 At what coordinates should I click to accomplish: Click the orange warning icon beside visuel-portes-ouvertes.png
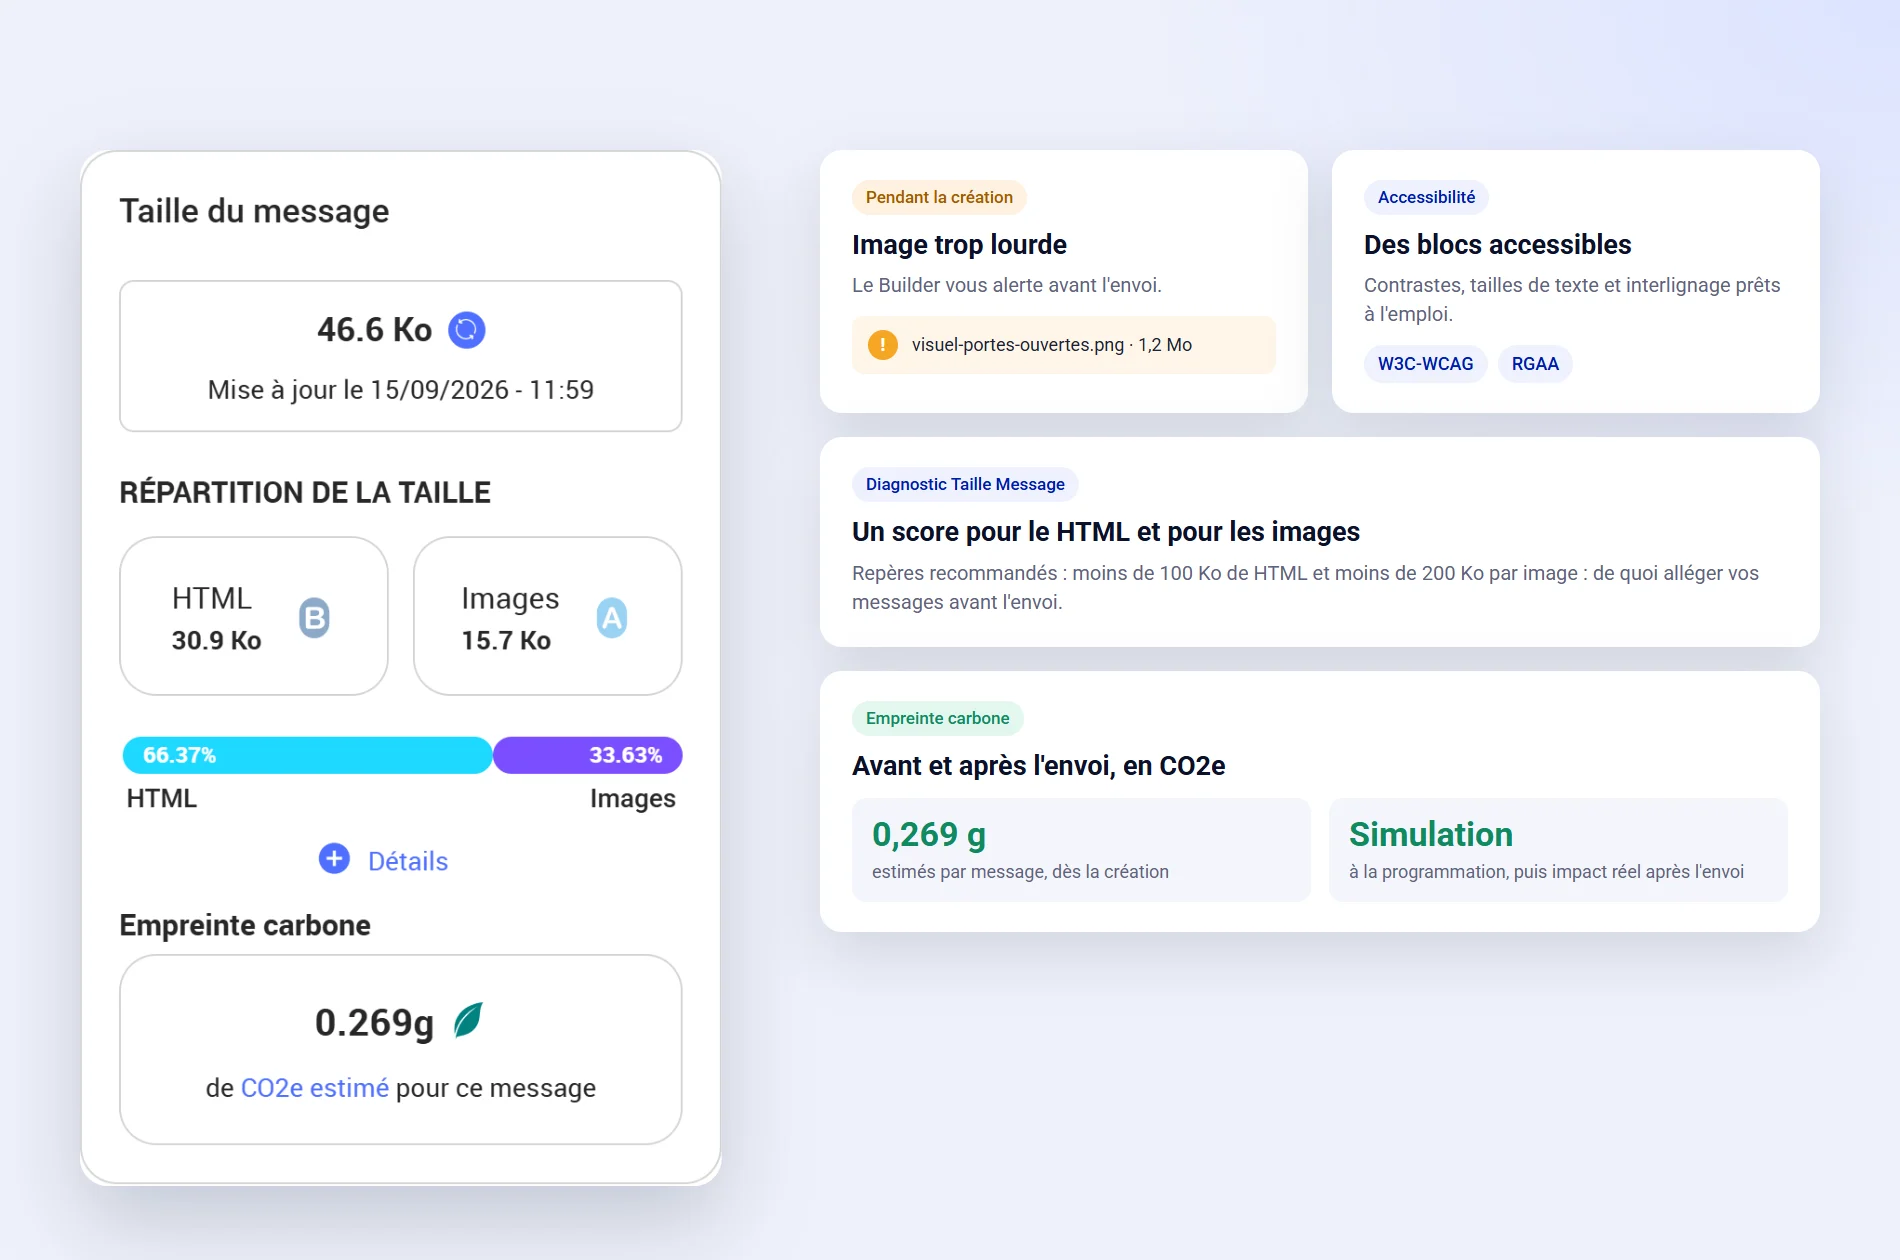(x=882, y=345)
